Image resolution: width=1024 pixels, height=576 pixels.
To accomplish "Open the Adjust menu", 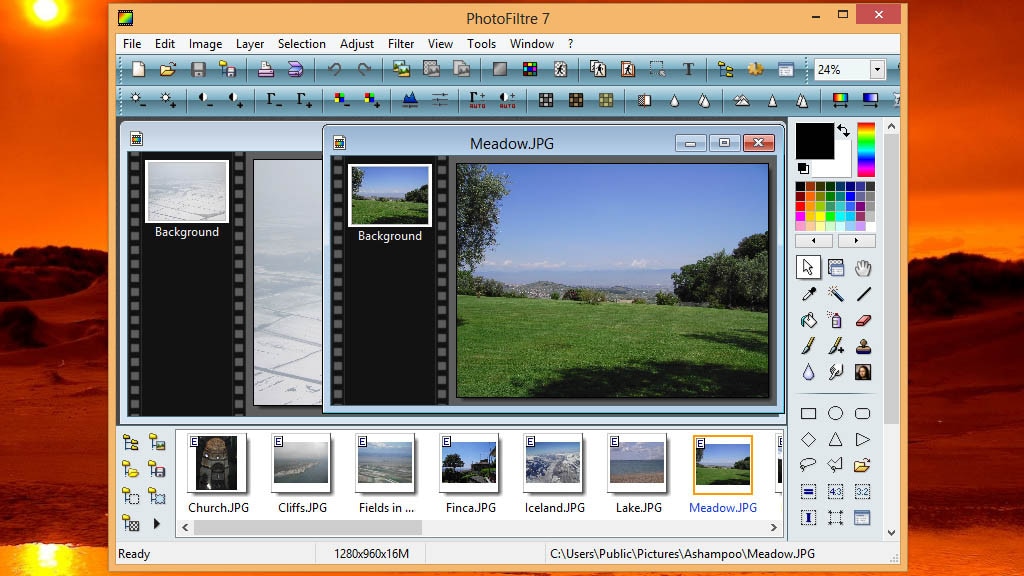I will 357,44.
